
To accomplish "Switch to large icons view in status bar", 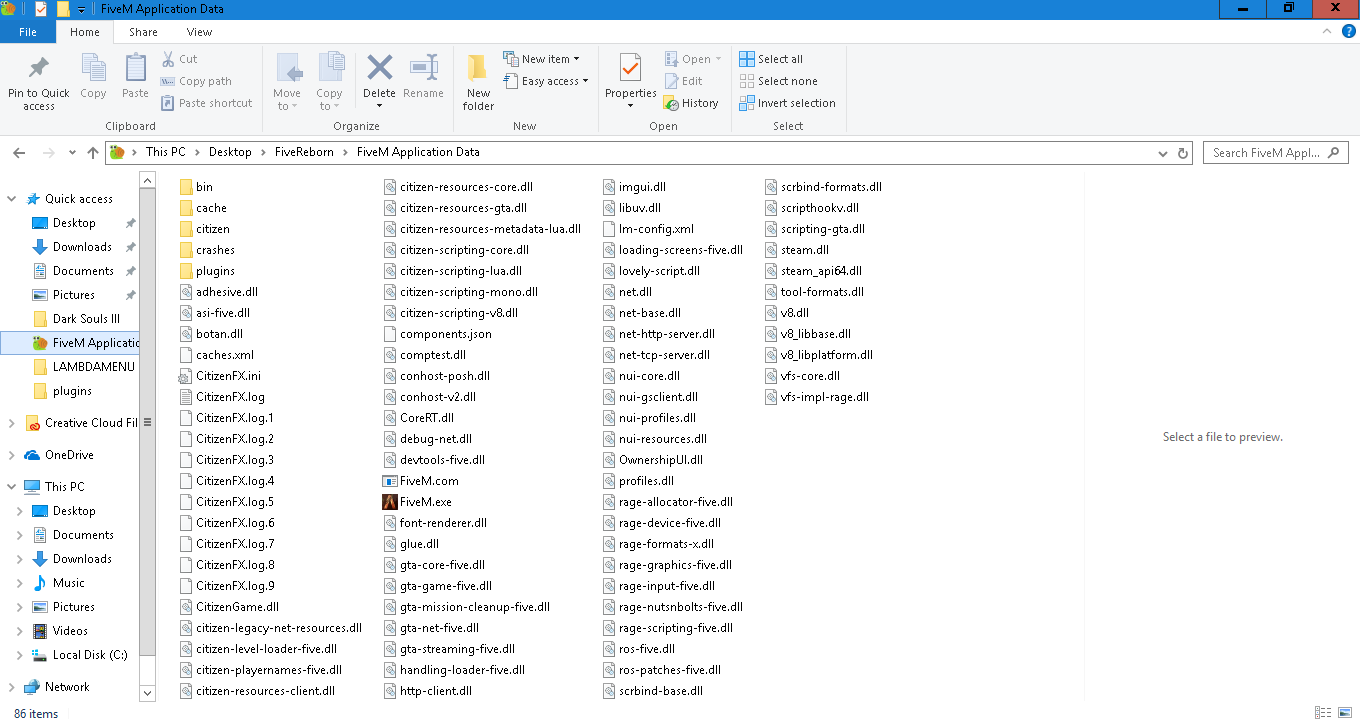I will click(x=1345, y=713).
